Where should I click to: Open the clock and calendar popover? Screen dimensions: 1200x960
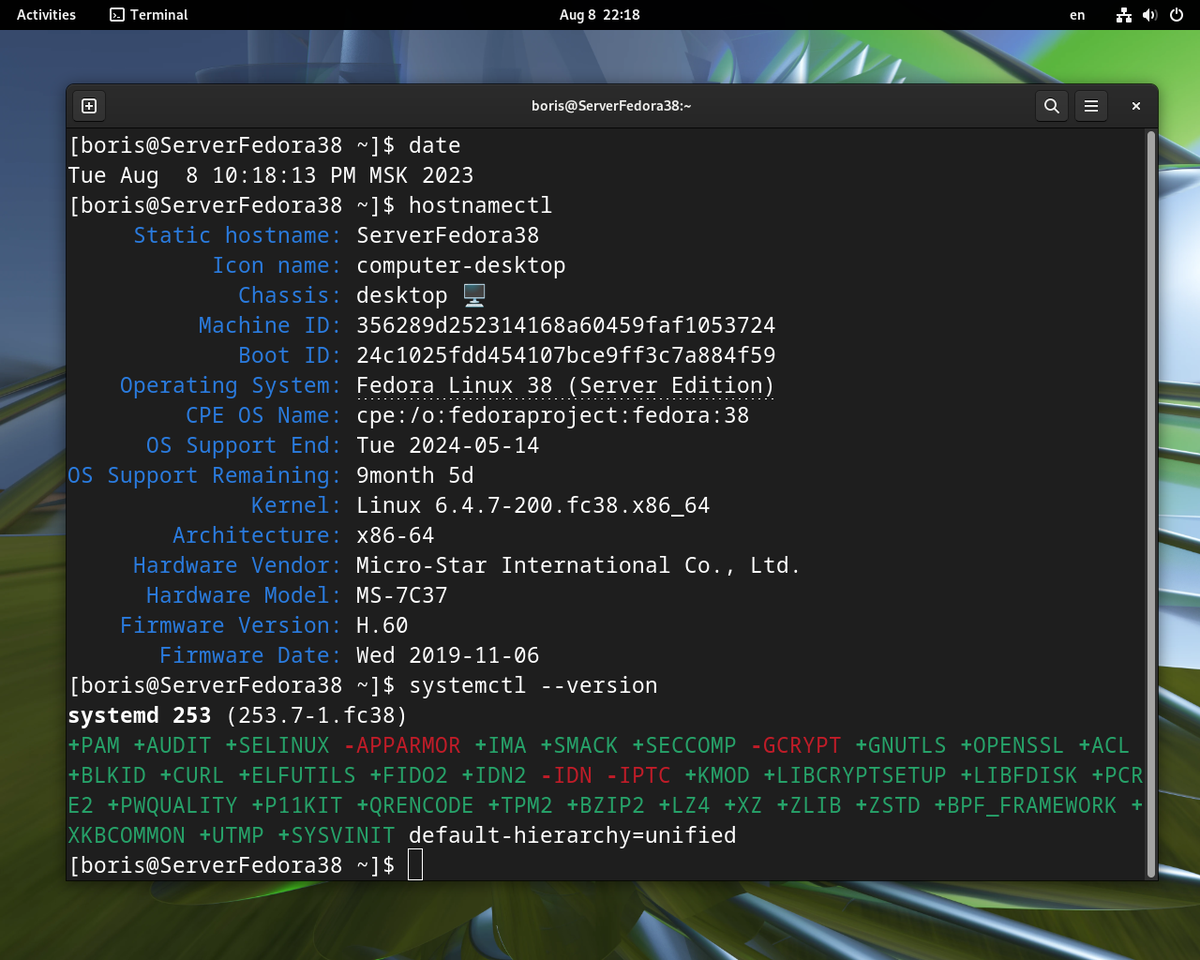pyautogui.click(x=600, y=15)
